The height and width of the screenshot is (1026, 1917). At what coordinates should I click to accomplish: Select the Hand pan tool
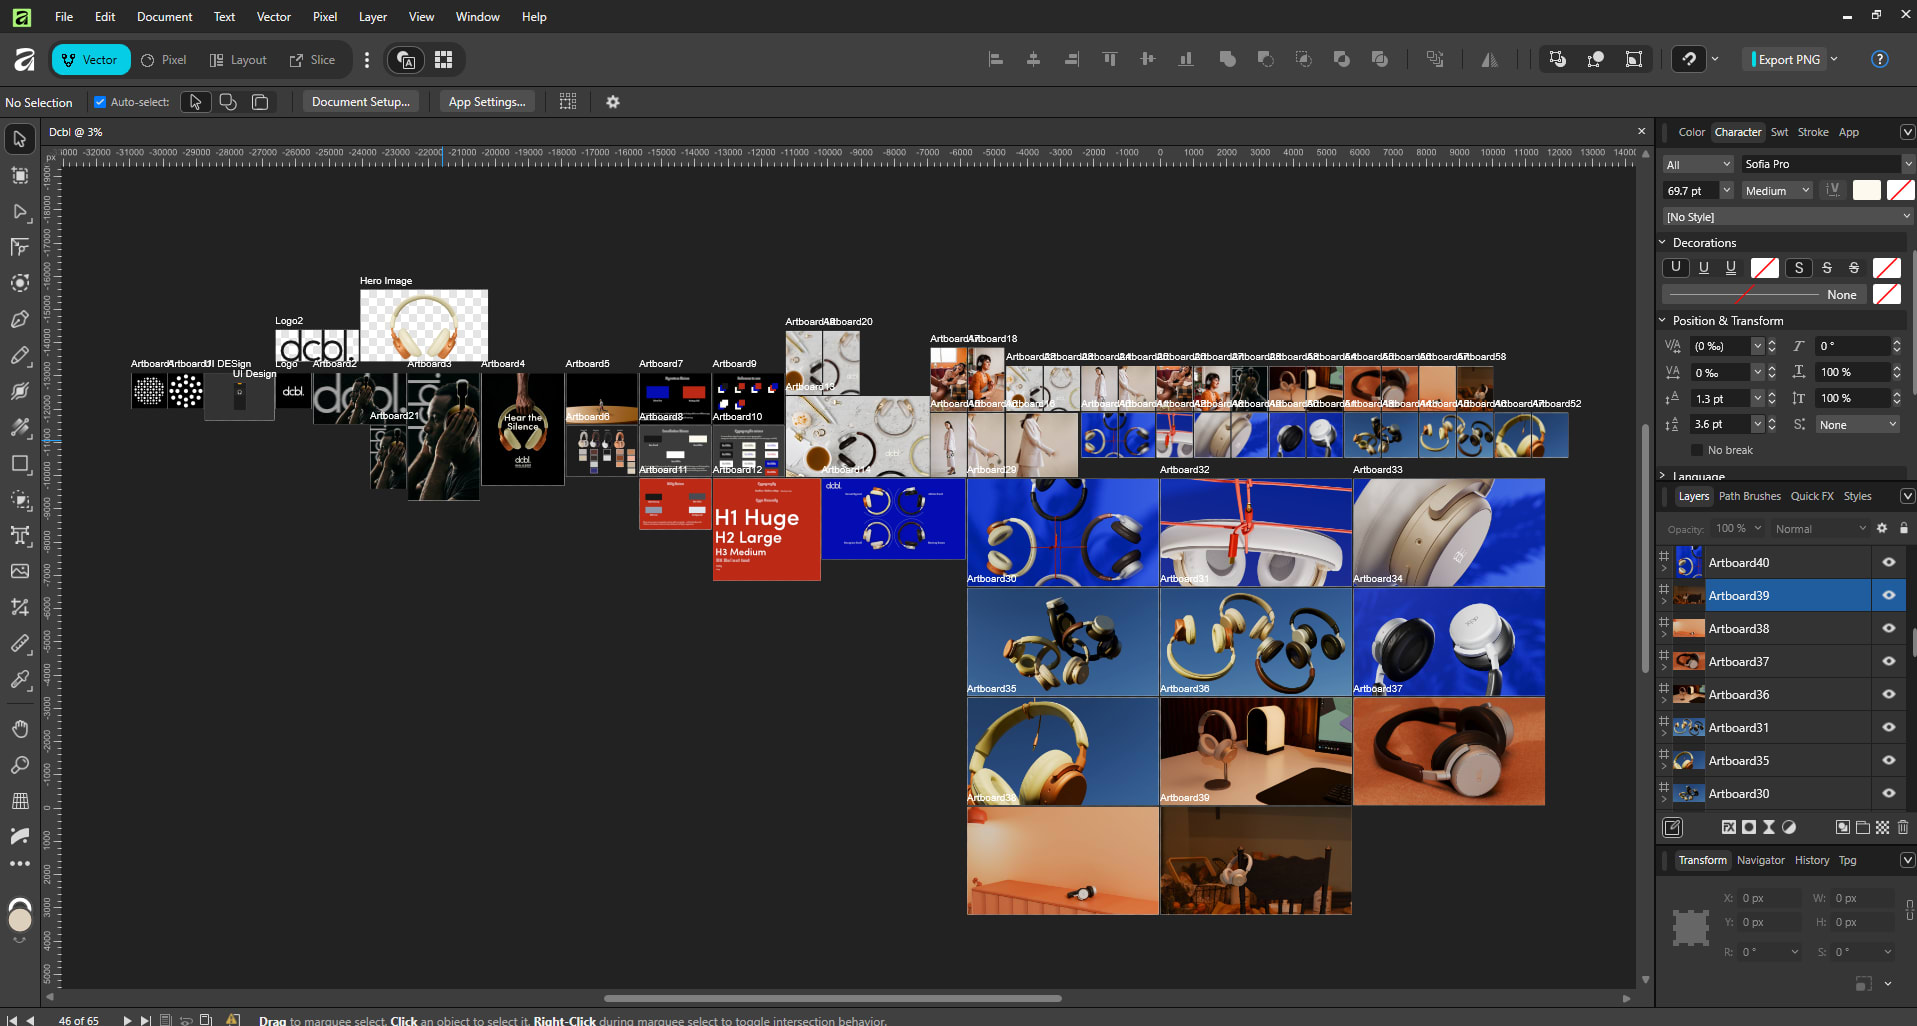pos(19,729)
